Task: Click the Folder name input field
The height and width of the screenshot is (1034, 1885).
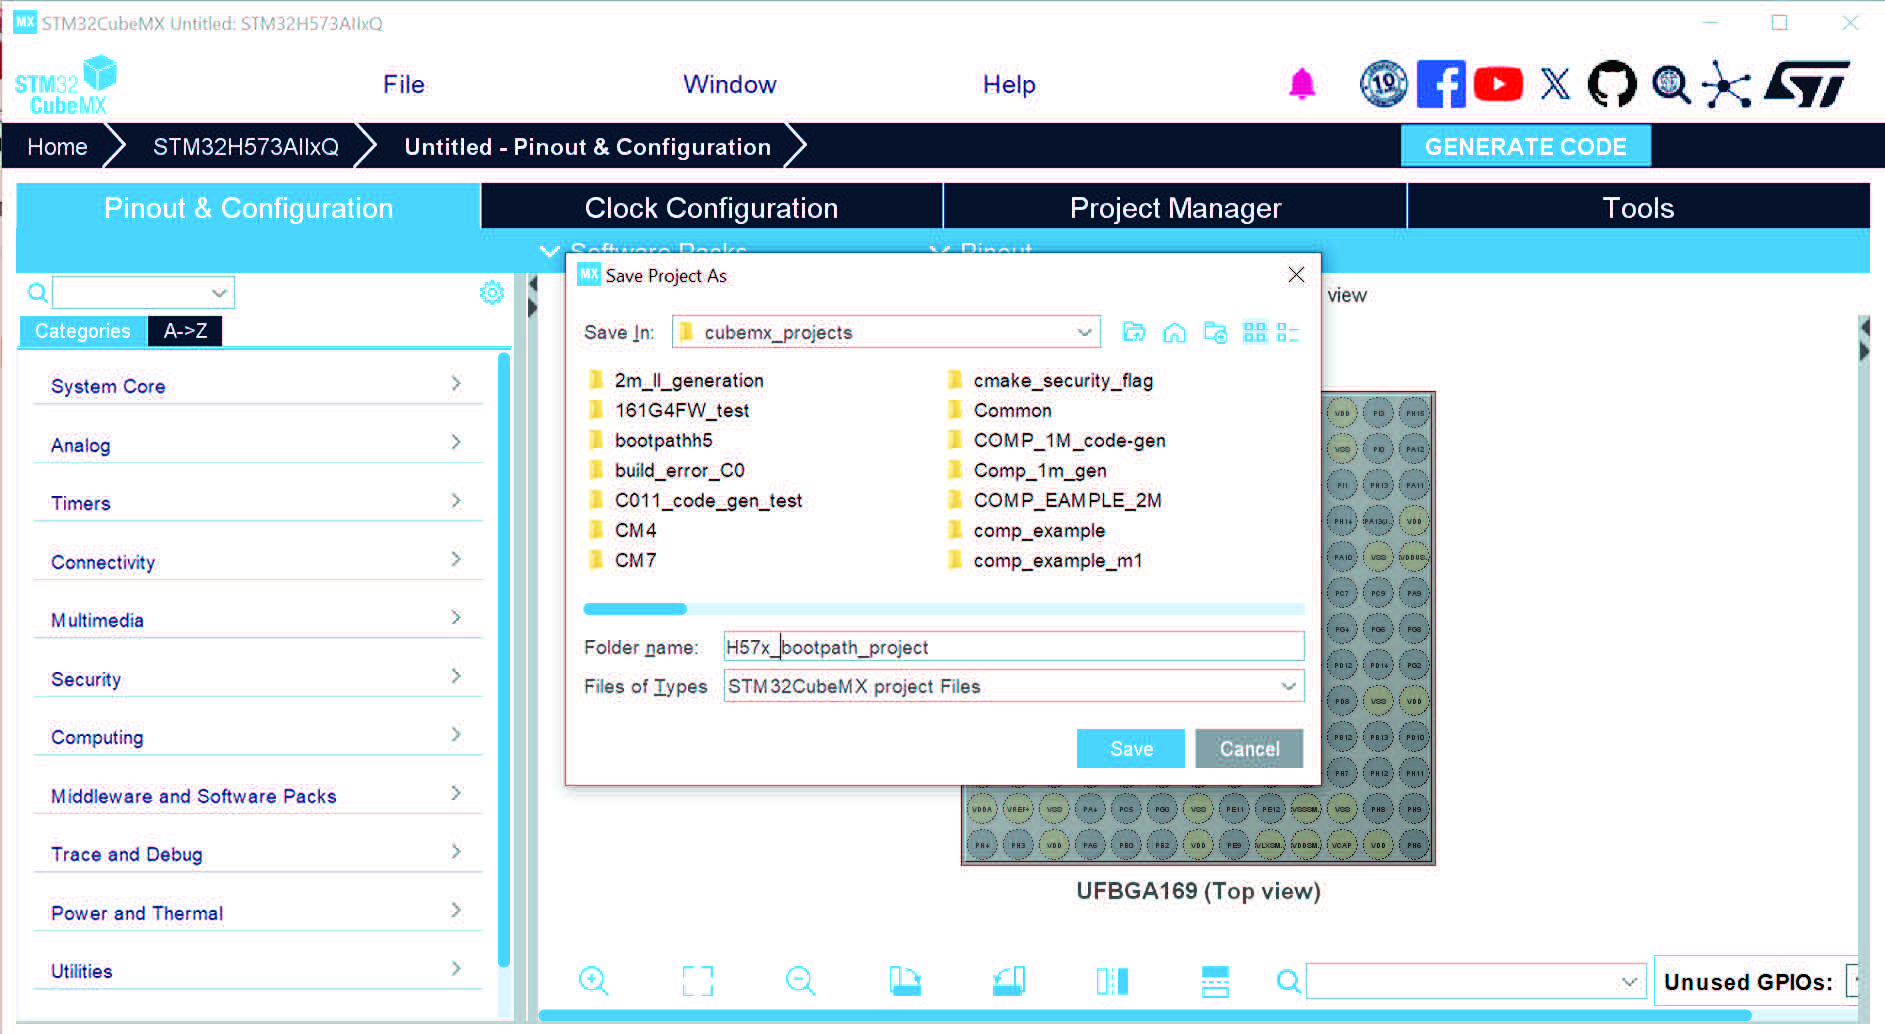Action: (1014, 647)
